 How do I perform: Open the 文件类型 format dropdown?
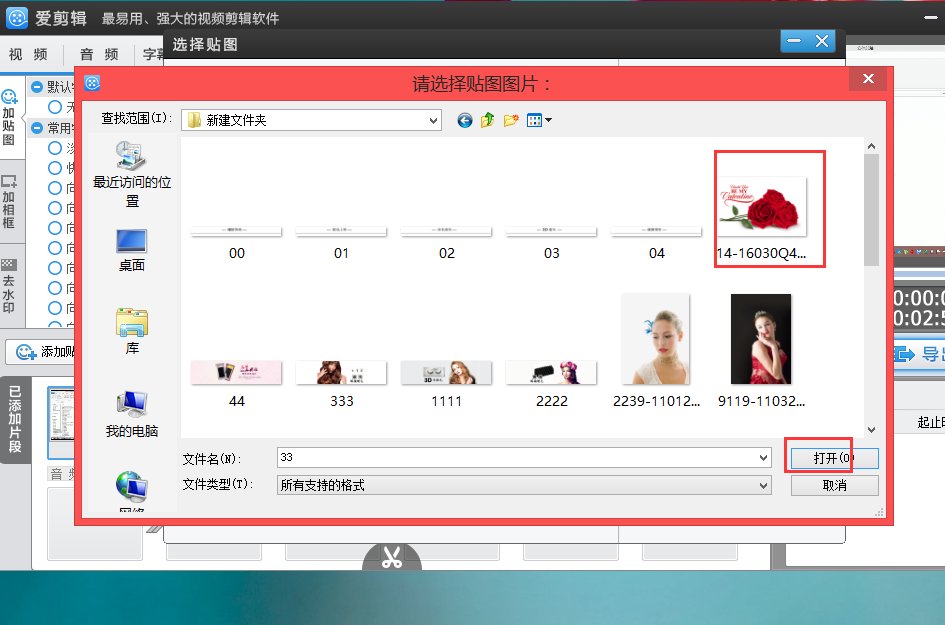[764, 485]
